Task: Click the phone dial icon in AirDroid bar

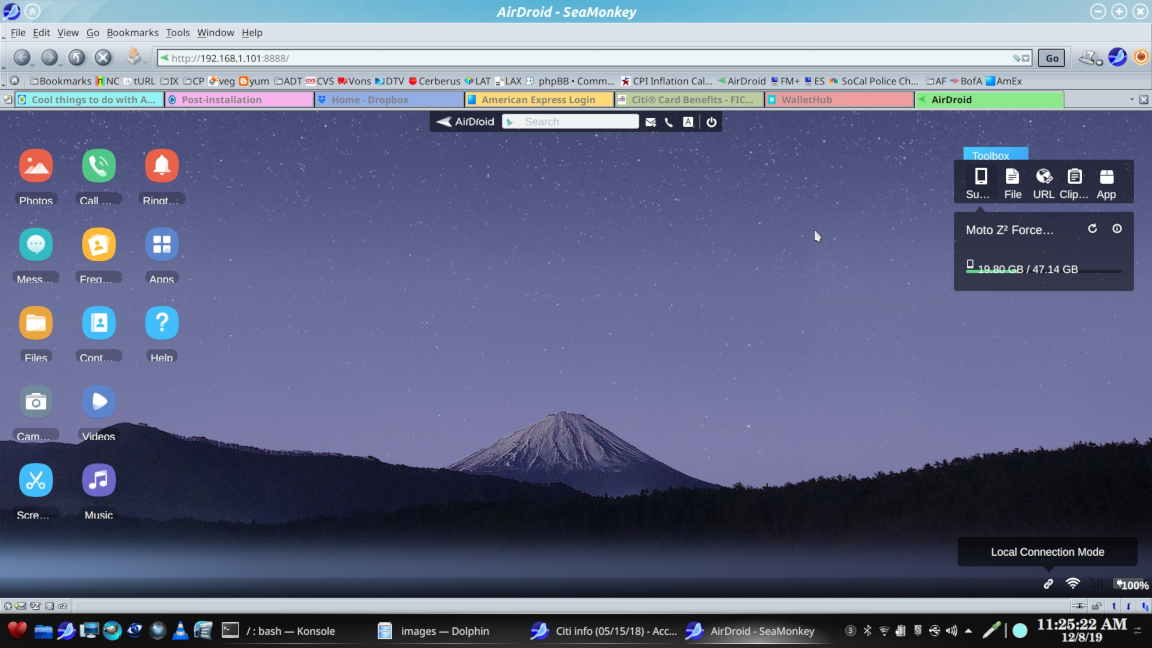Action: coord(669,122)
